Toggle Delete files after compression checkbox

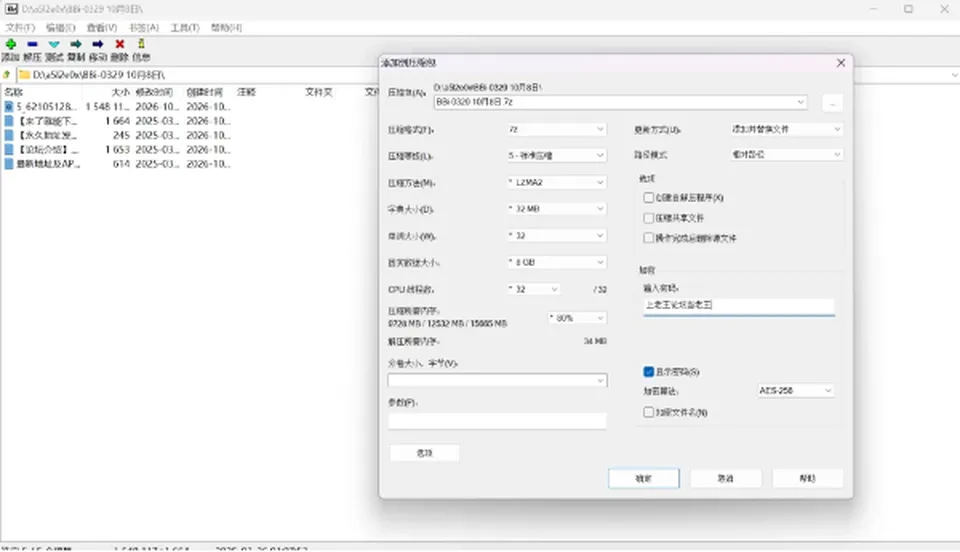[x=648, y=237]
